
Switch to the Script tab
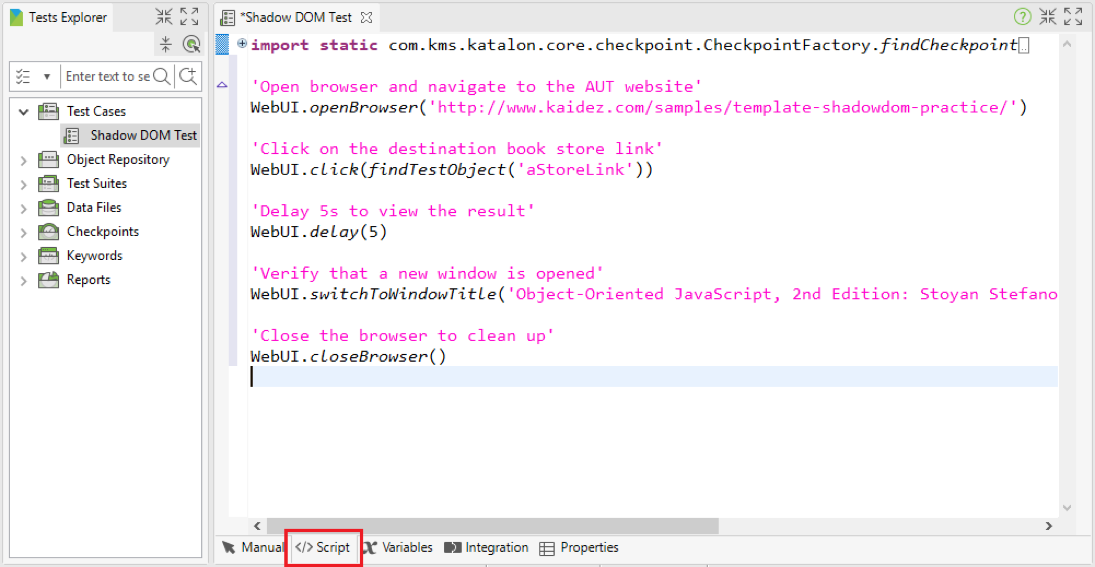(x=323, y=547)
